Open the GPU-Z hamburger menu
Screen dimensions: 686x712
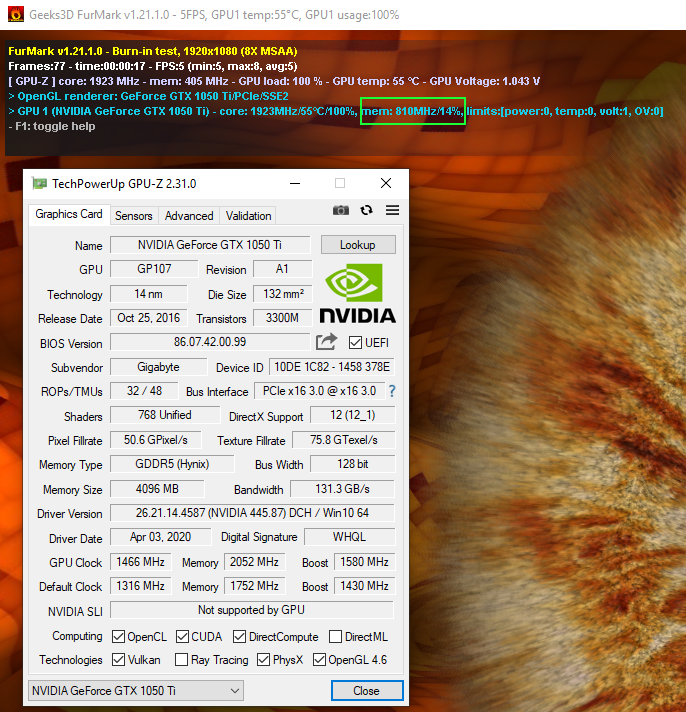(392, 210)
